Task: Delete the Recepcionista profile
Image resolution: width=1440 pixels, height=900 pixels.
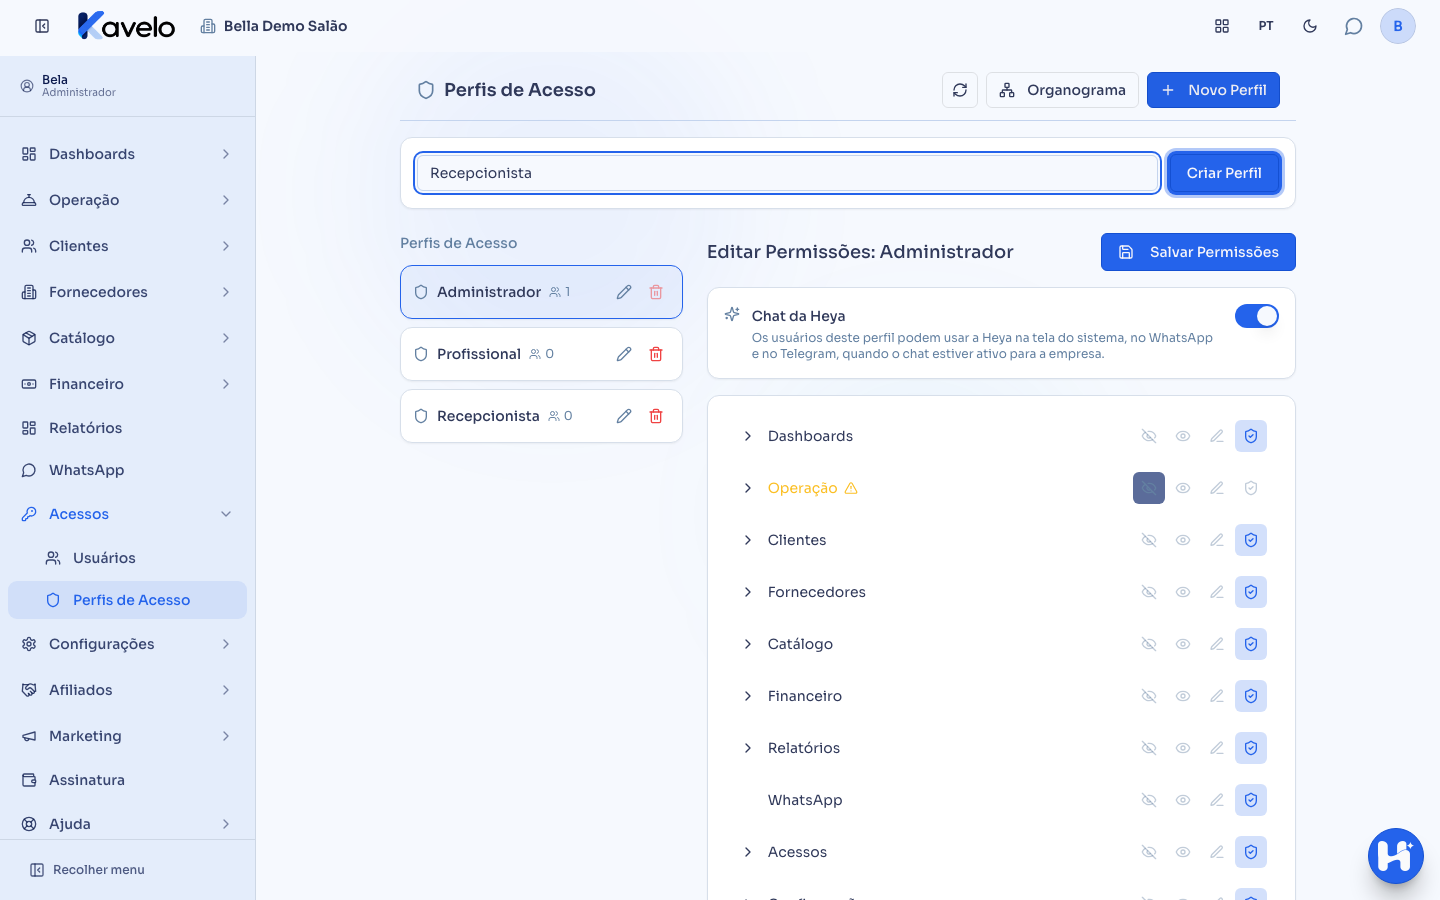Action: (656, 416)
